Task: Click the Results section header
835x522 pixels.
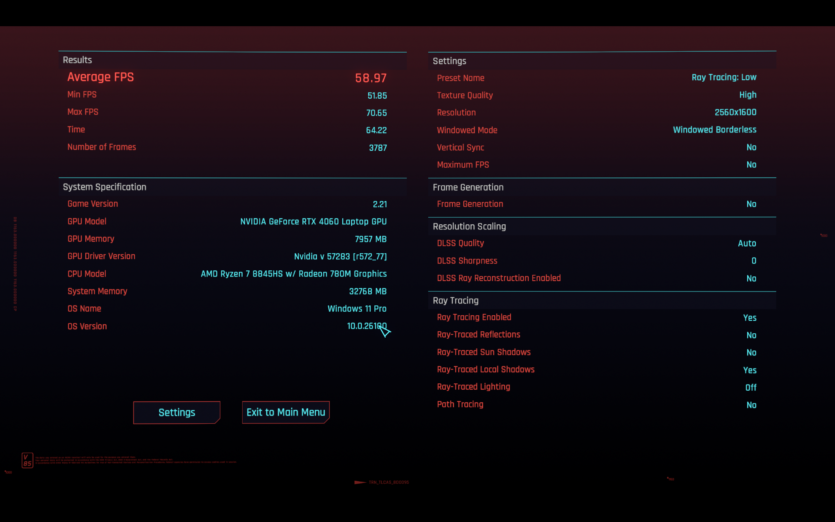Action: [x=77, y=60]
